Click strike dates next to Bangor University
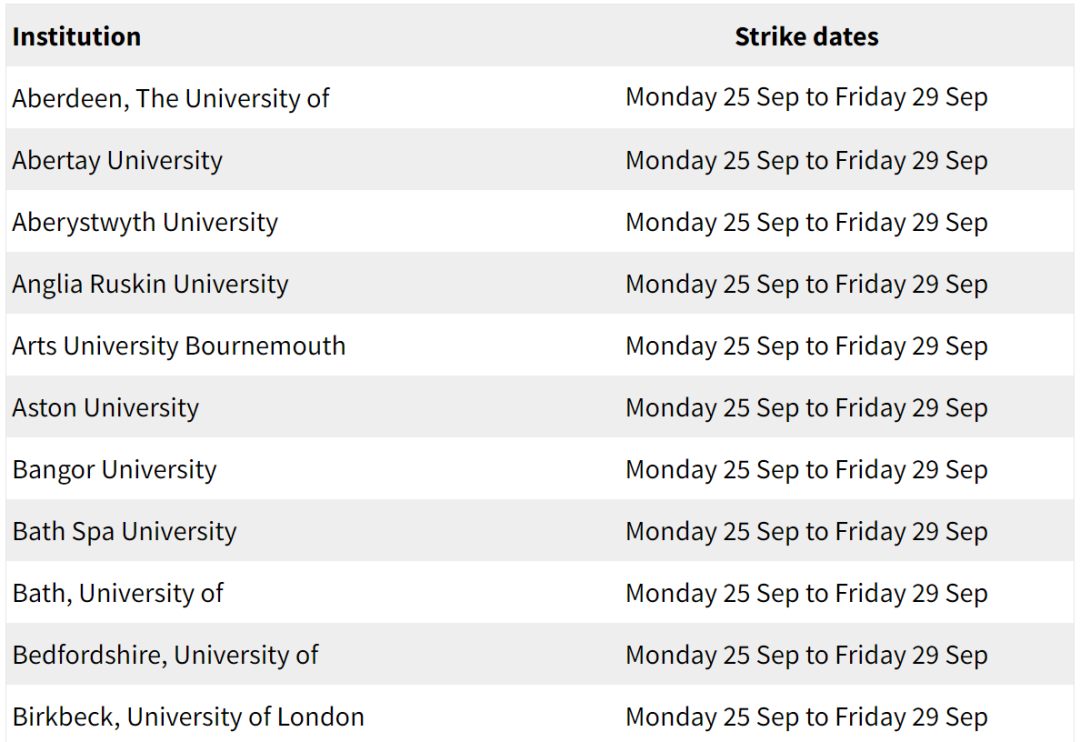 pos(807,470)
